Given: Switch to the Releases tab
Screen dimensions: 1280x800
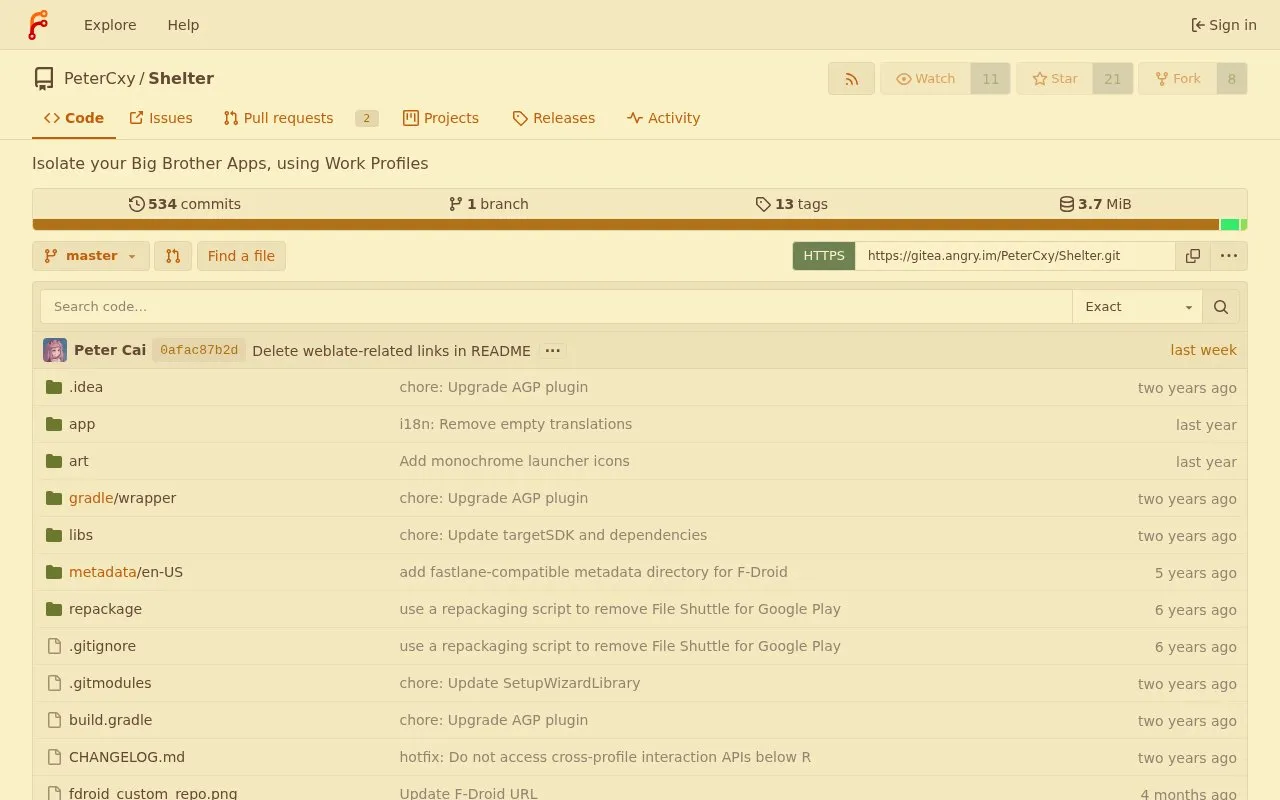Looking at the screenshot, I should point(553,118).
